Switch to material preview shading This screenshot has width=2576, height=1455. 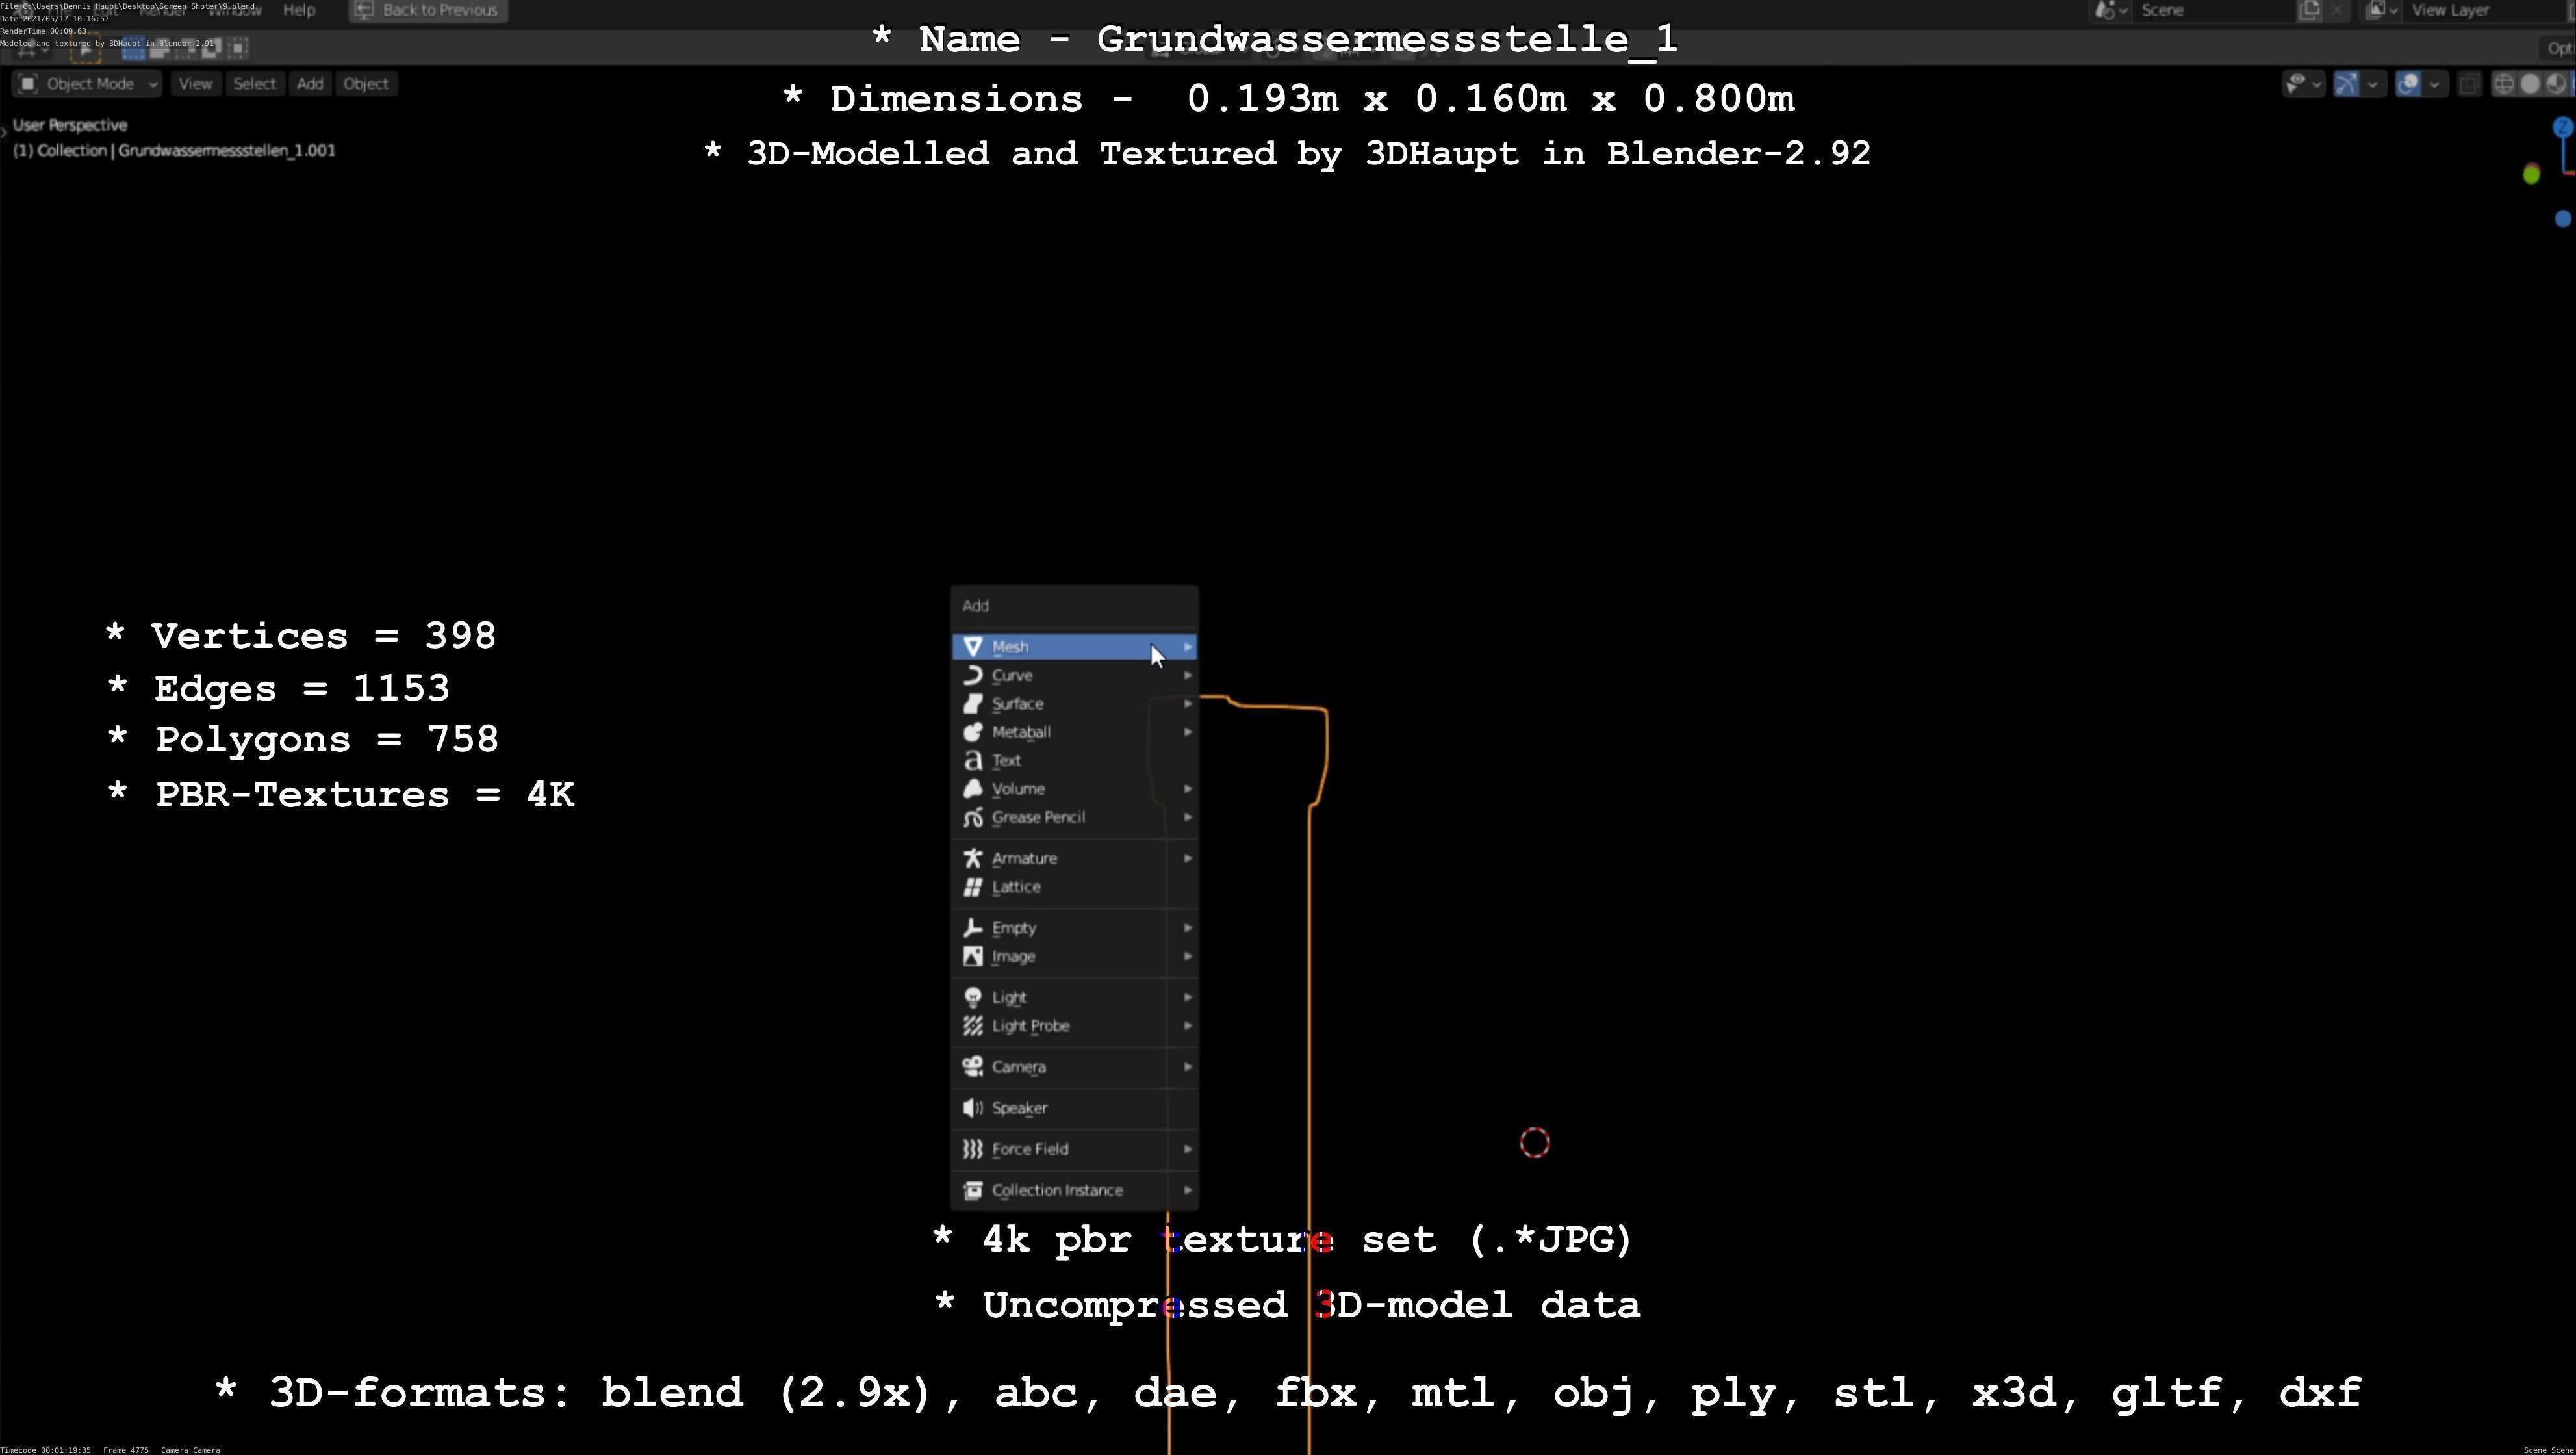point(2556,84)
